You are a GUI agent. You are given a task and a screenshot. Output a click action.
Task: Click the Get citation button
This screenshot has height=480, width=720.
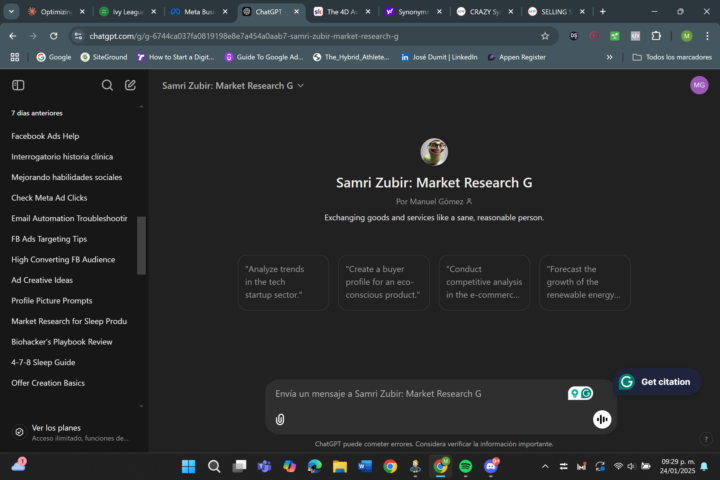(x=657, y=382)
